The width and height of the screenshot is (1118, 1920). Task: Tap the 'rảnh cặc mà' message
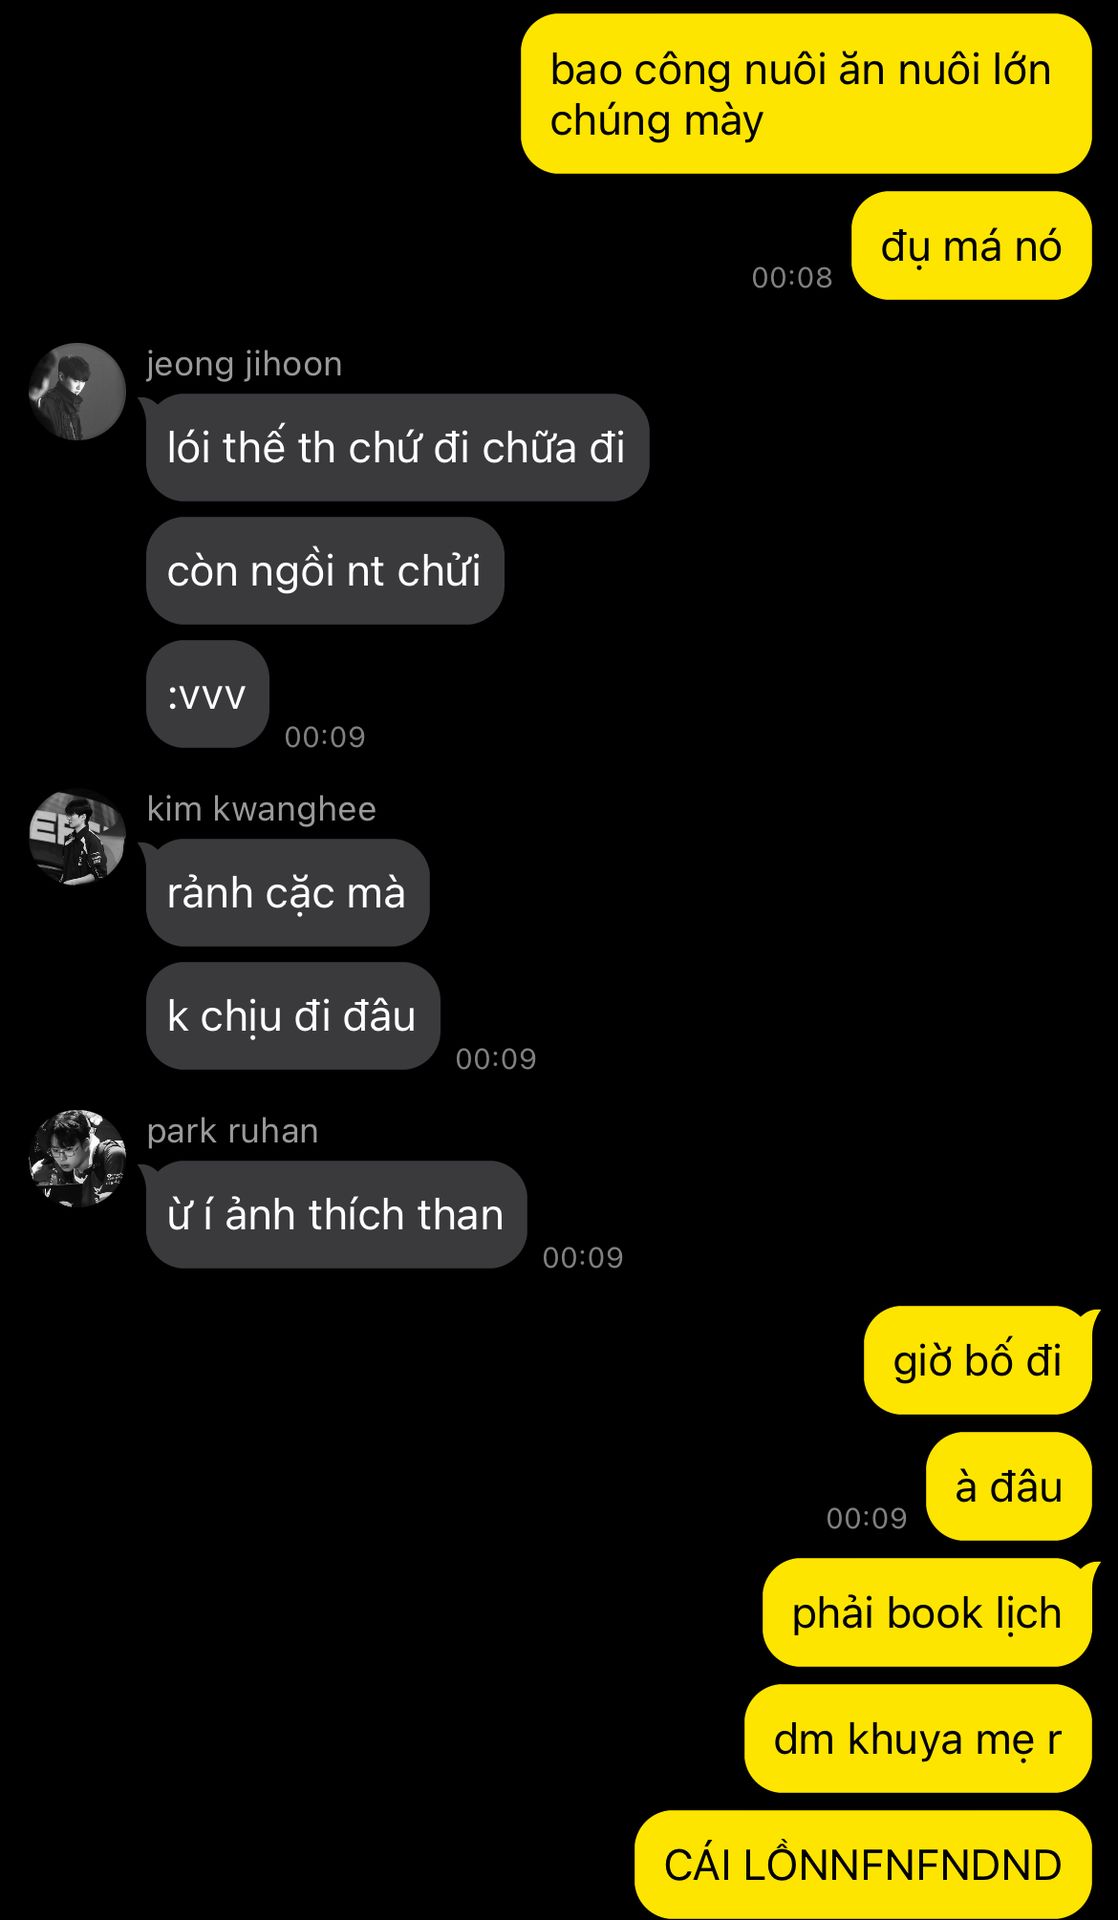[287, 893]
